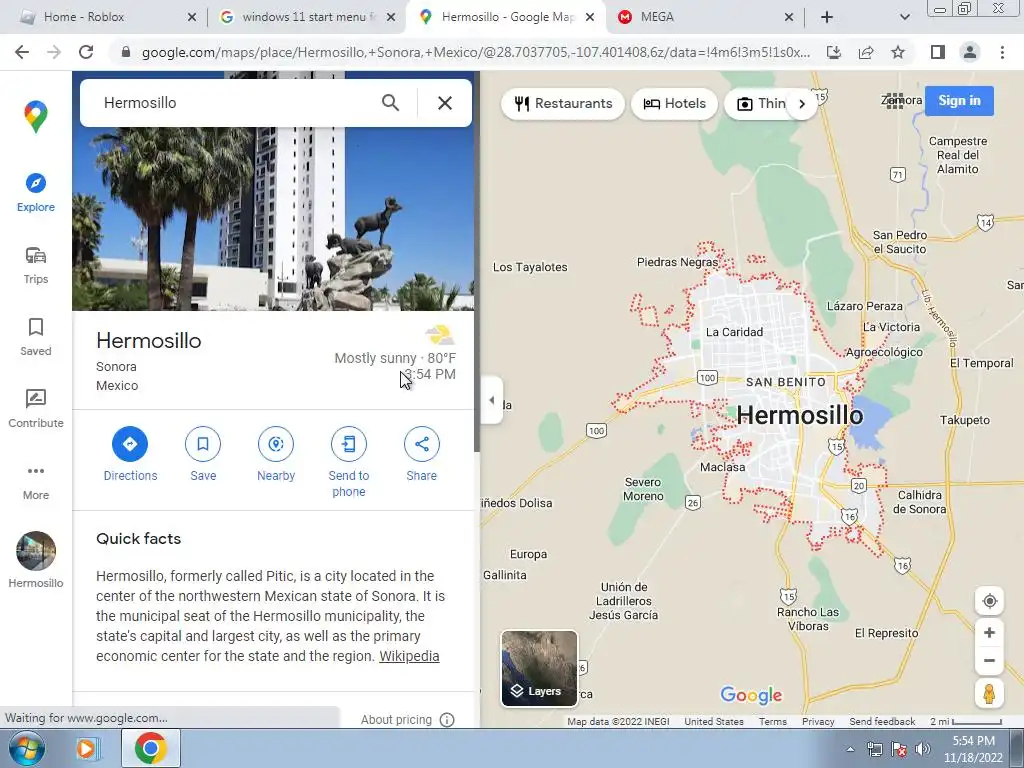
Task: Open the Explore sidebar item
Action: click(x=36, y=193)
